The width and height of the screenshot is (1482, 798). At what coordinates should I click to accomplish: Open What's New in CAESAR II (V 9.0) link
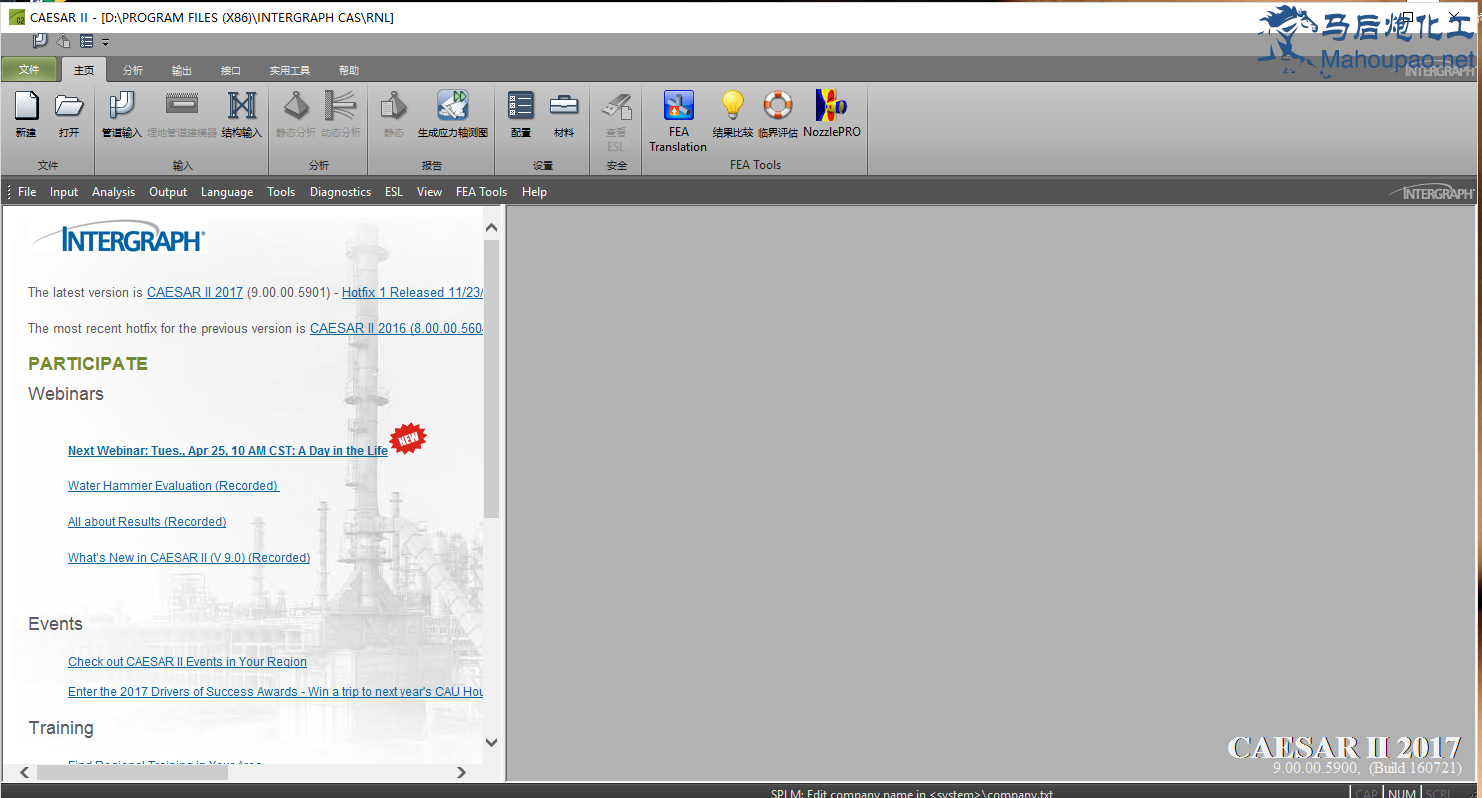pyautogui.click(x=189, y=558)
